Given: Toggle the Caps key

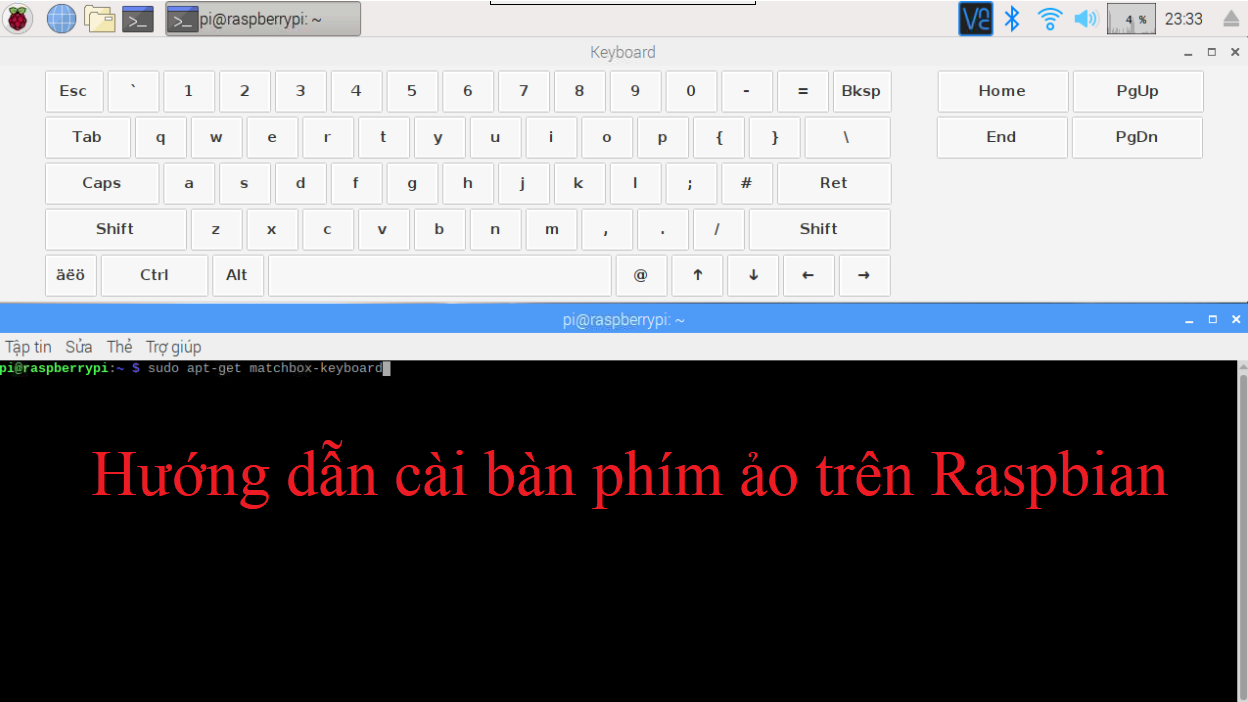Looking at the screenshot, I should [x=101, y=183].
